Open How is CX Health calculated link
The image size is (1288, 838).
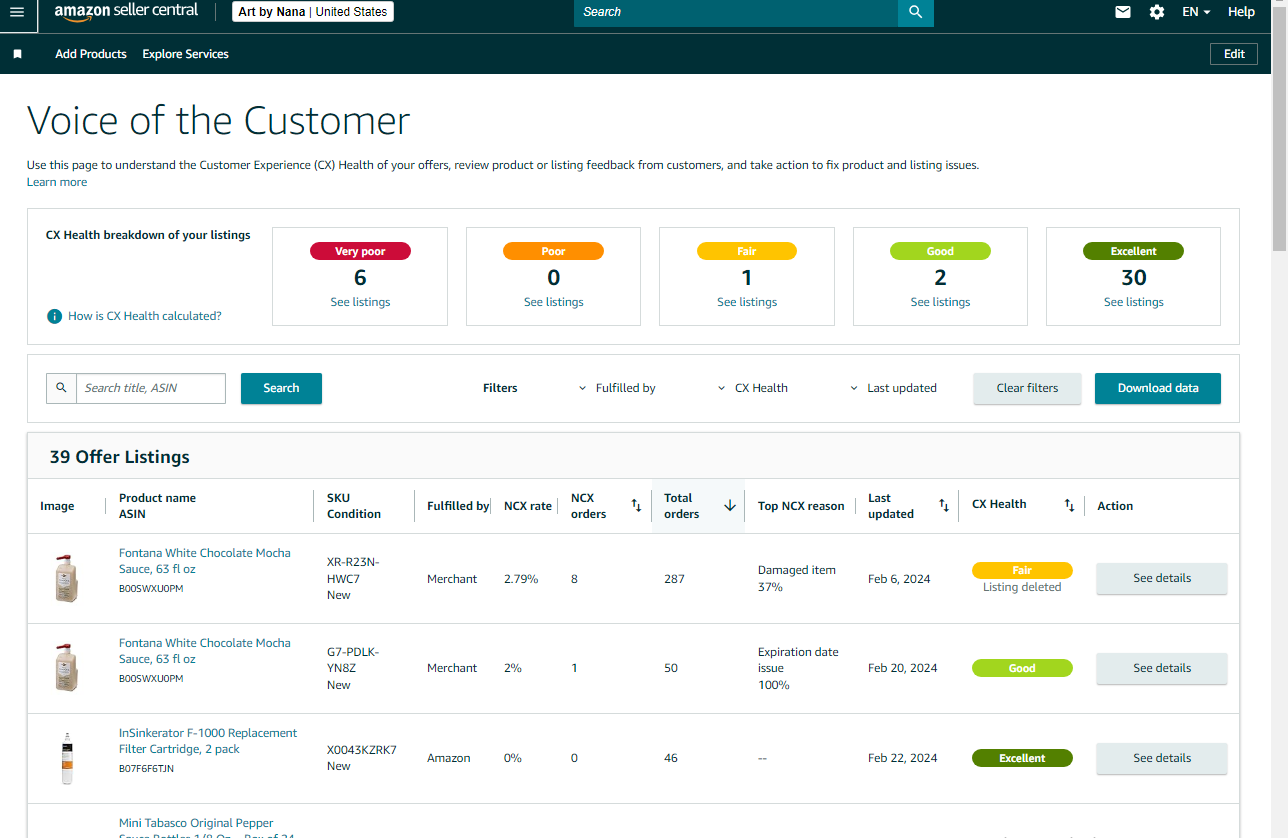pos(145,316)
